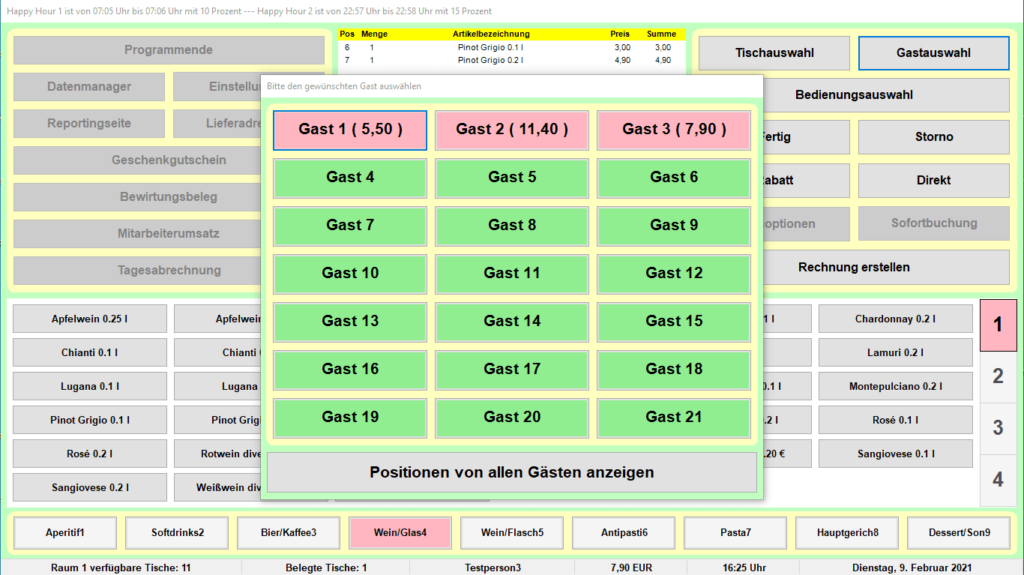Click the Gast 15 button

[x=674, y=322]
